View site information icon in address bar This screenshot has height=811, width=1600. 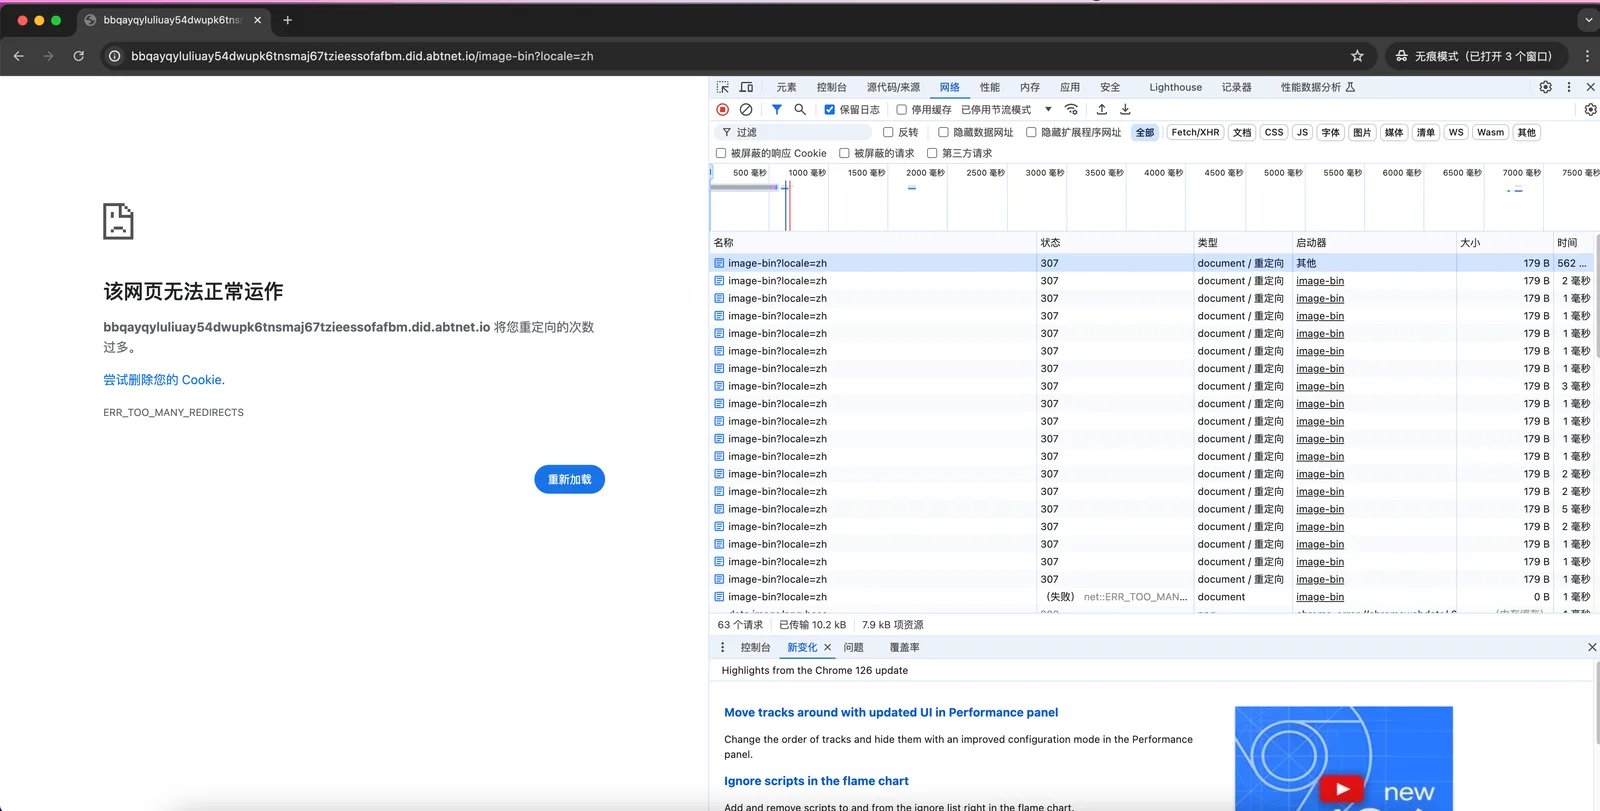115,56
